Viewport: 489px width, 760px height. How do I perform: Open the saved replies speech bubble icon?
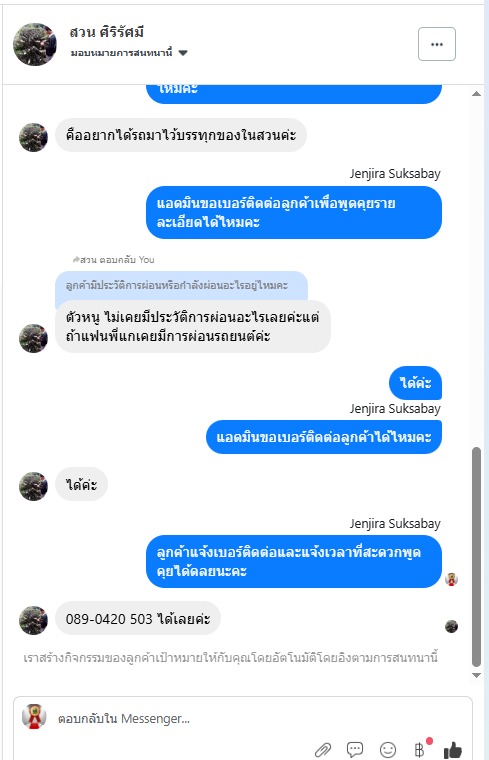click(x=355, y=750)
